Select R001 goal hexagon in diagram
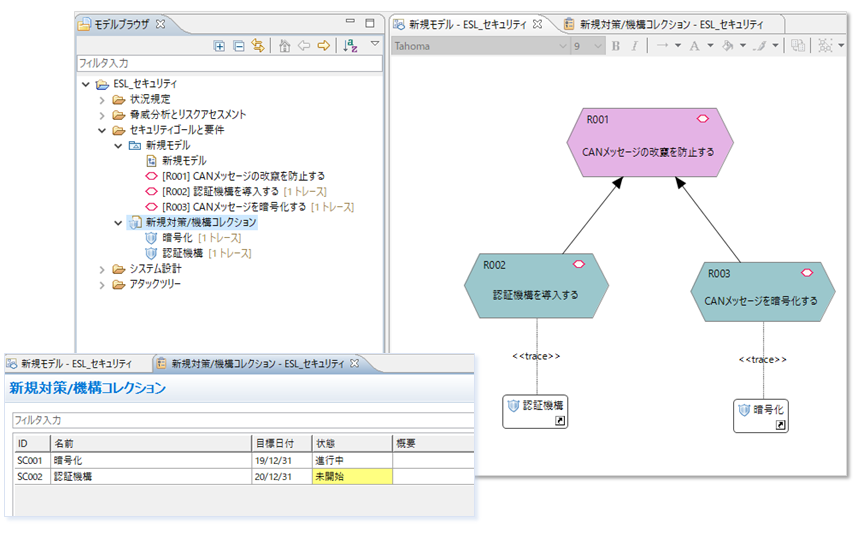 (x=650, y=142)
